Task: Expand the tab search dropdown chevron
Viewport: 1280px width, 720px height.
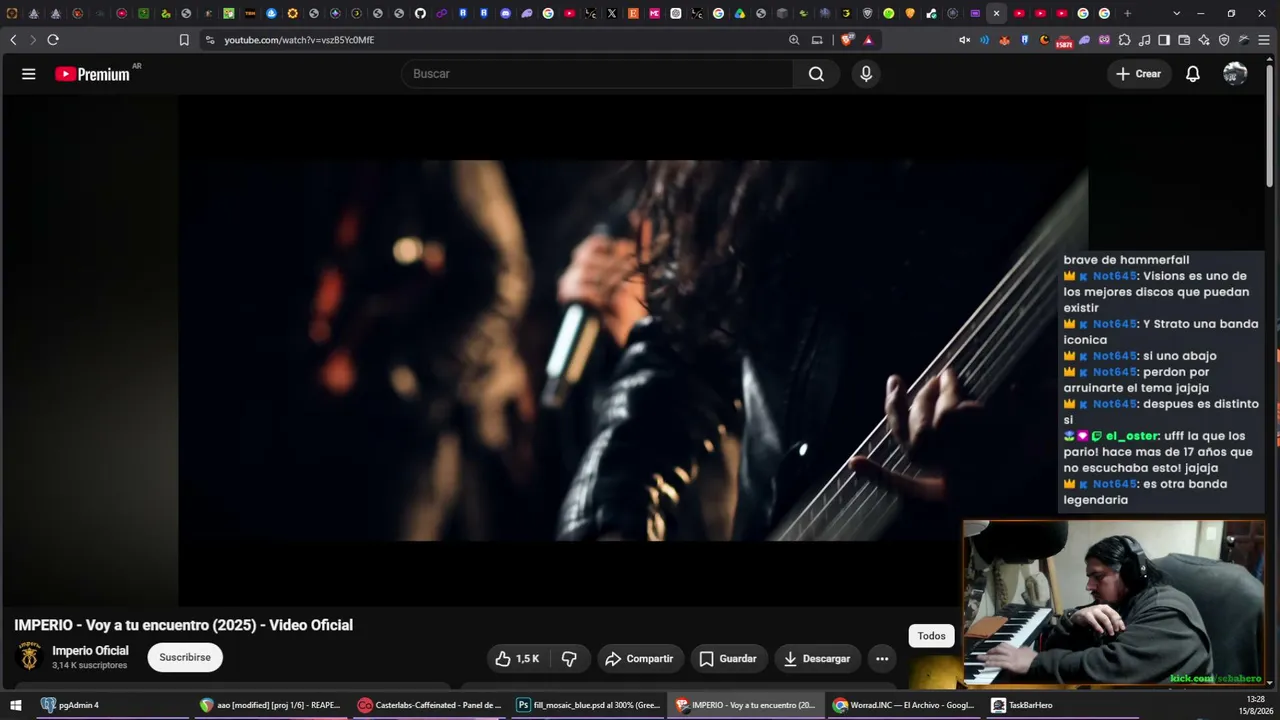Action: click(1176, 13)
